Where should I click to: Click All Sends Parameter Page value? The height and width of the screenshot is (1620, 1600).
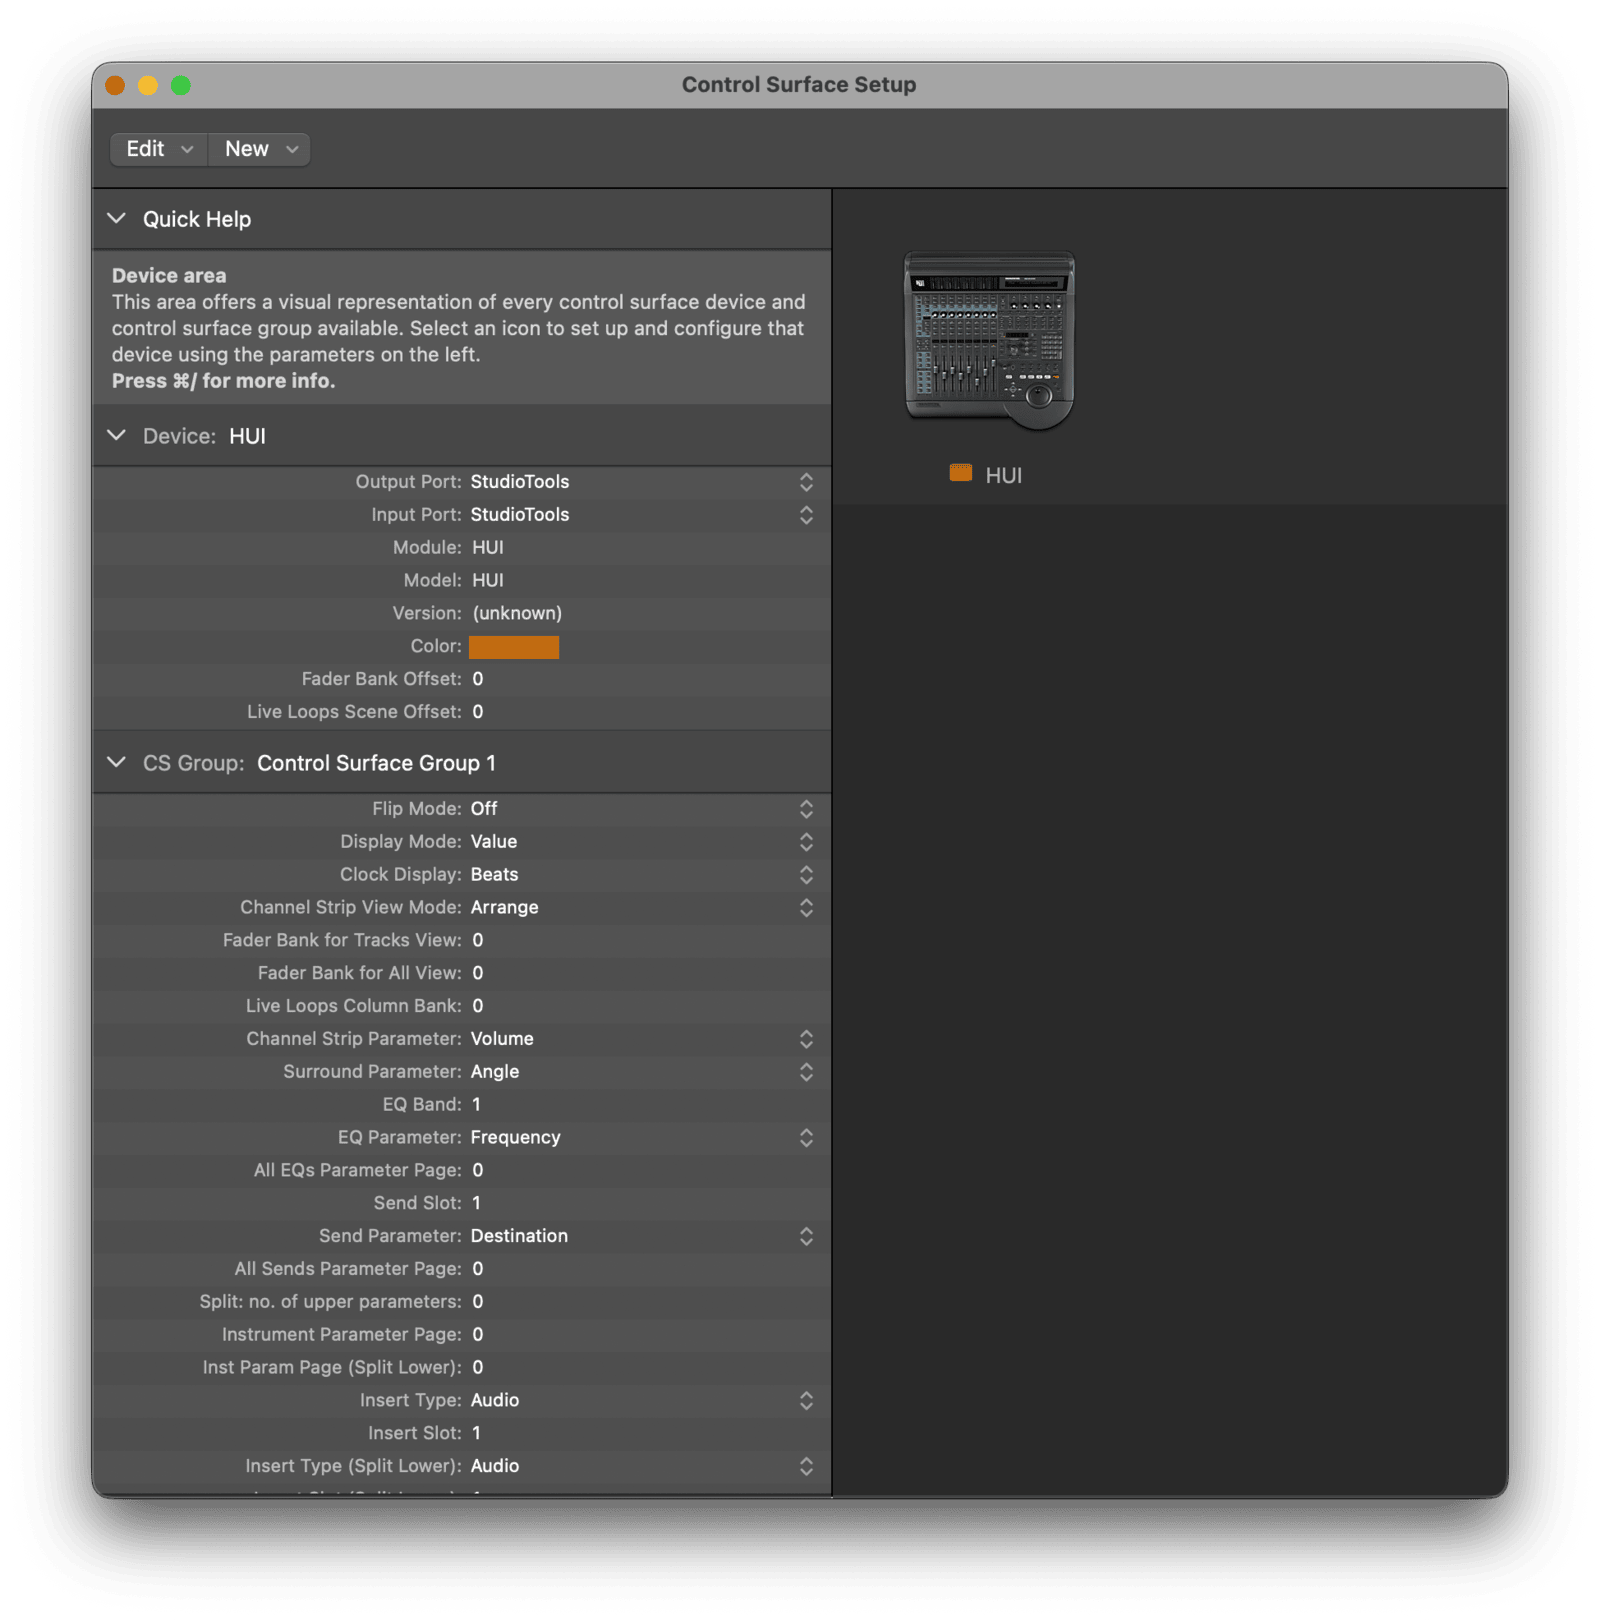tap(478, 1269)
